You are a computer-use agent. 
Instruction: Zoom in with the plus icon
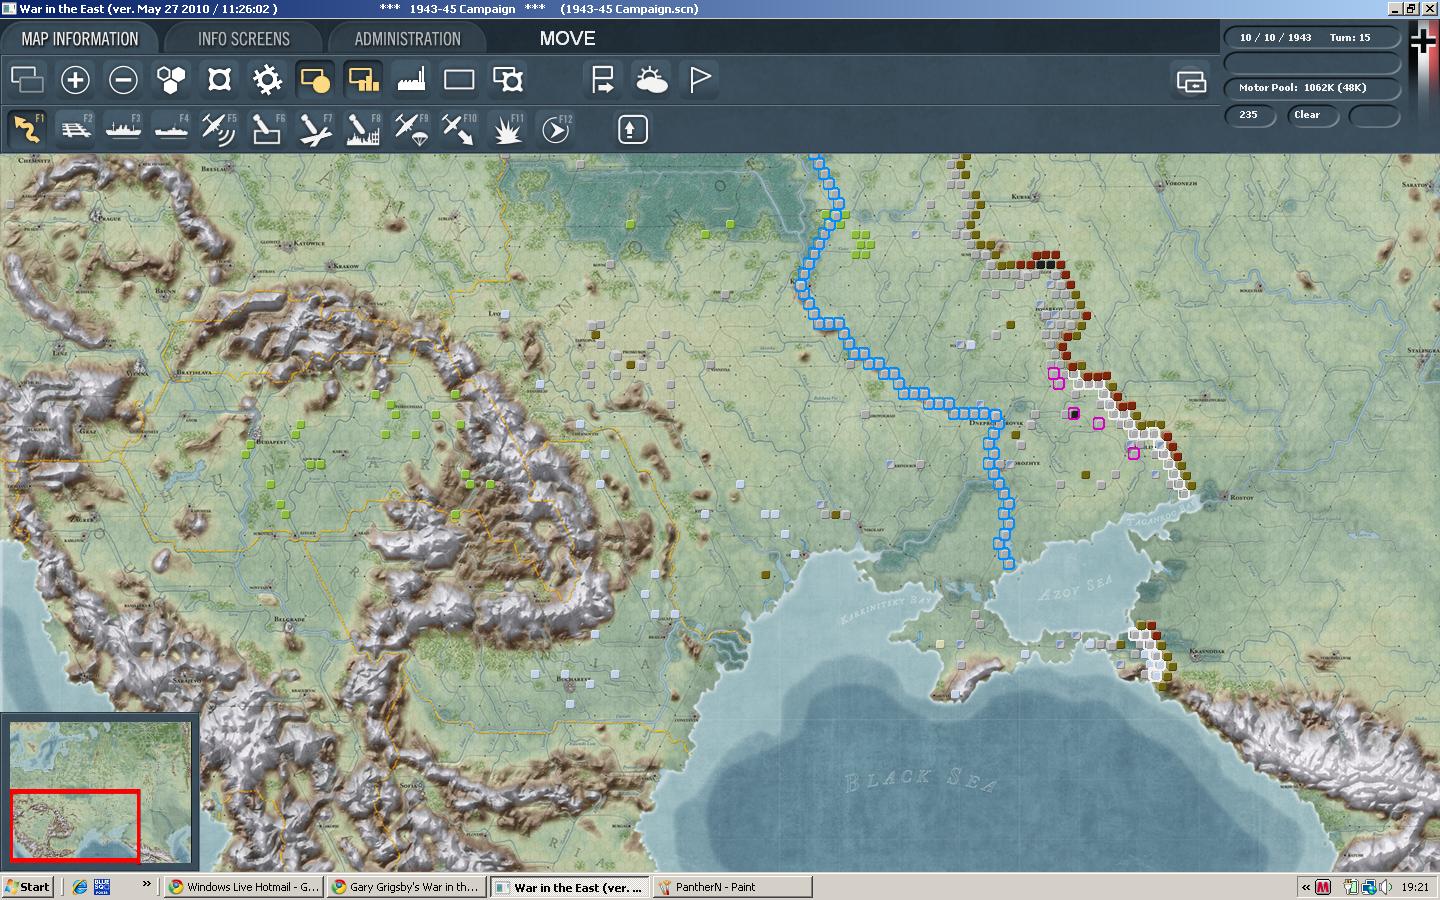click(75, 79)
